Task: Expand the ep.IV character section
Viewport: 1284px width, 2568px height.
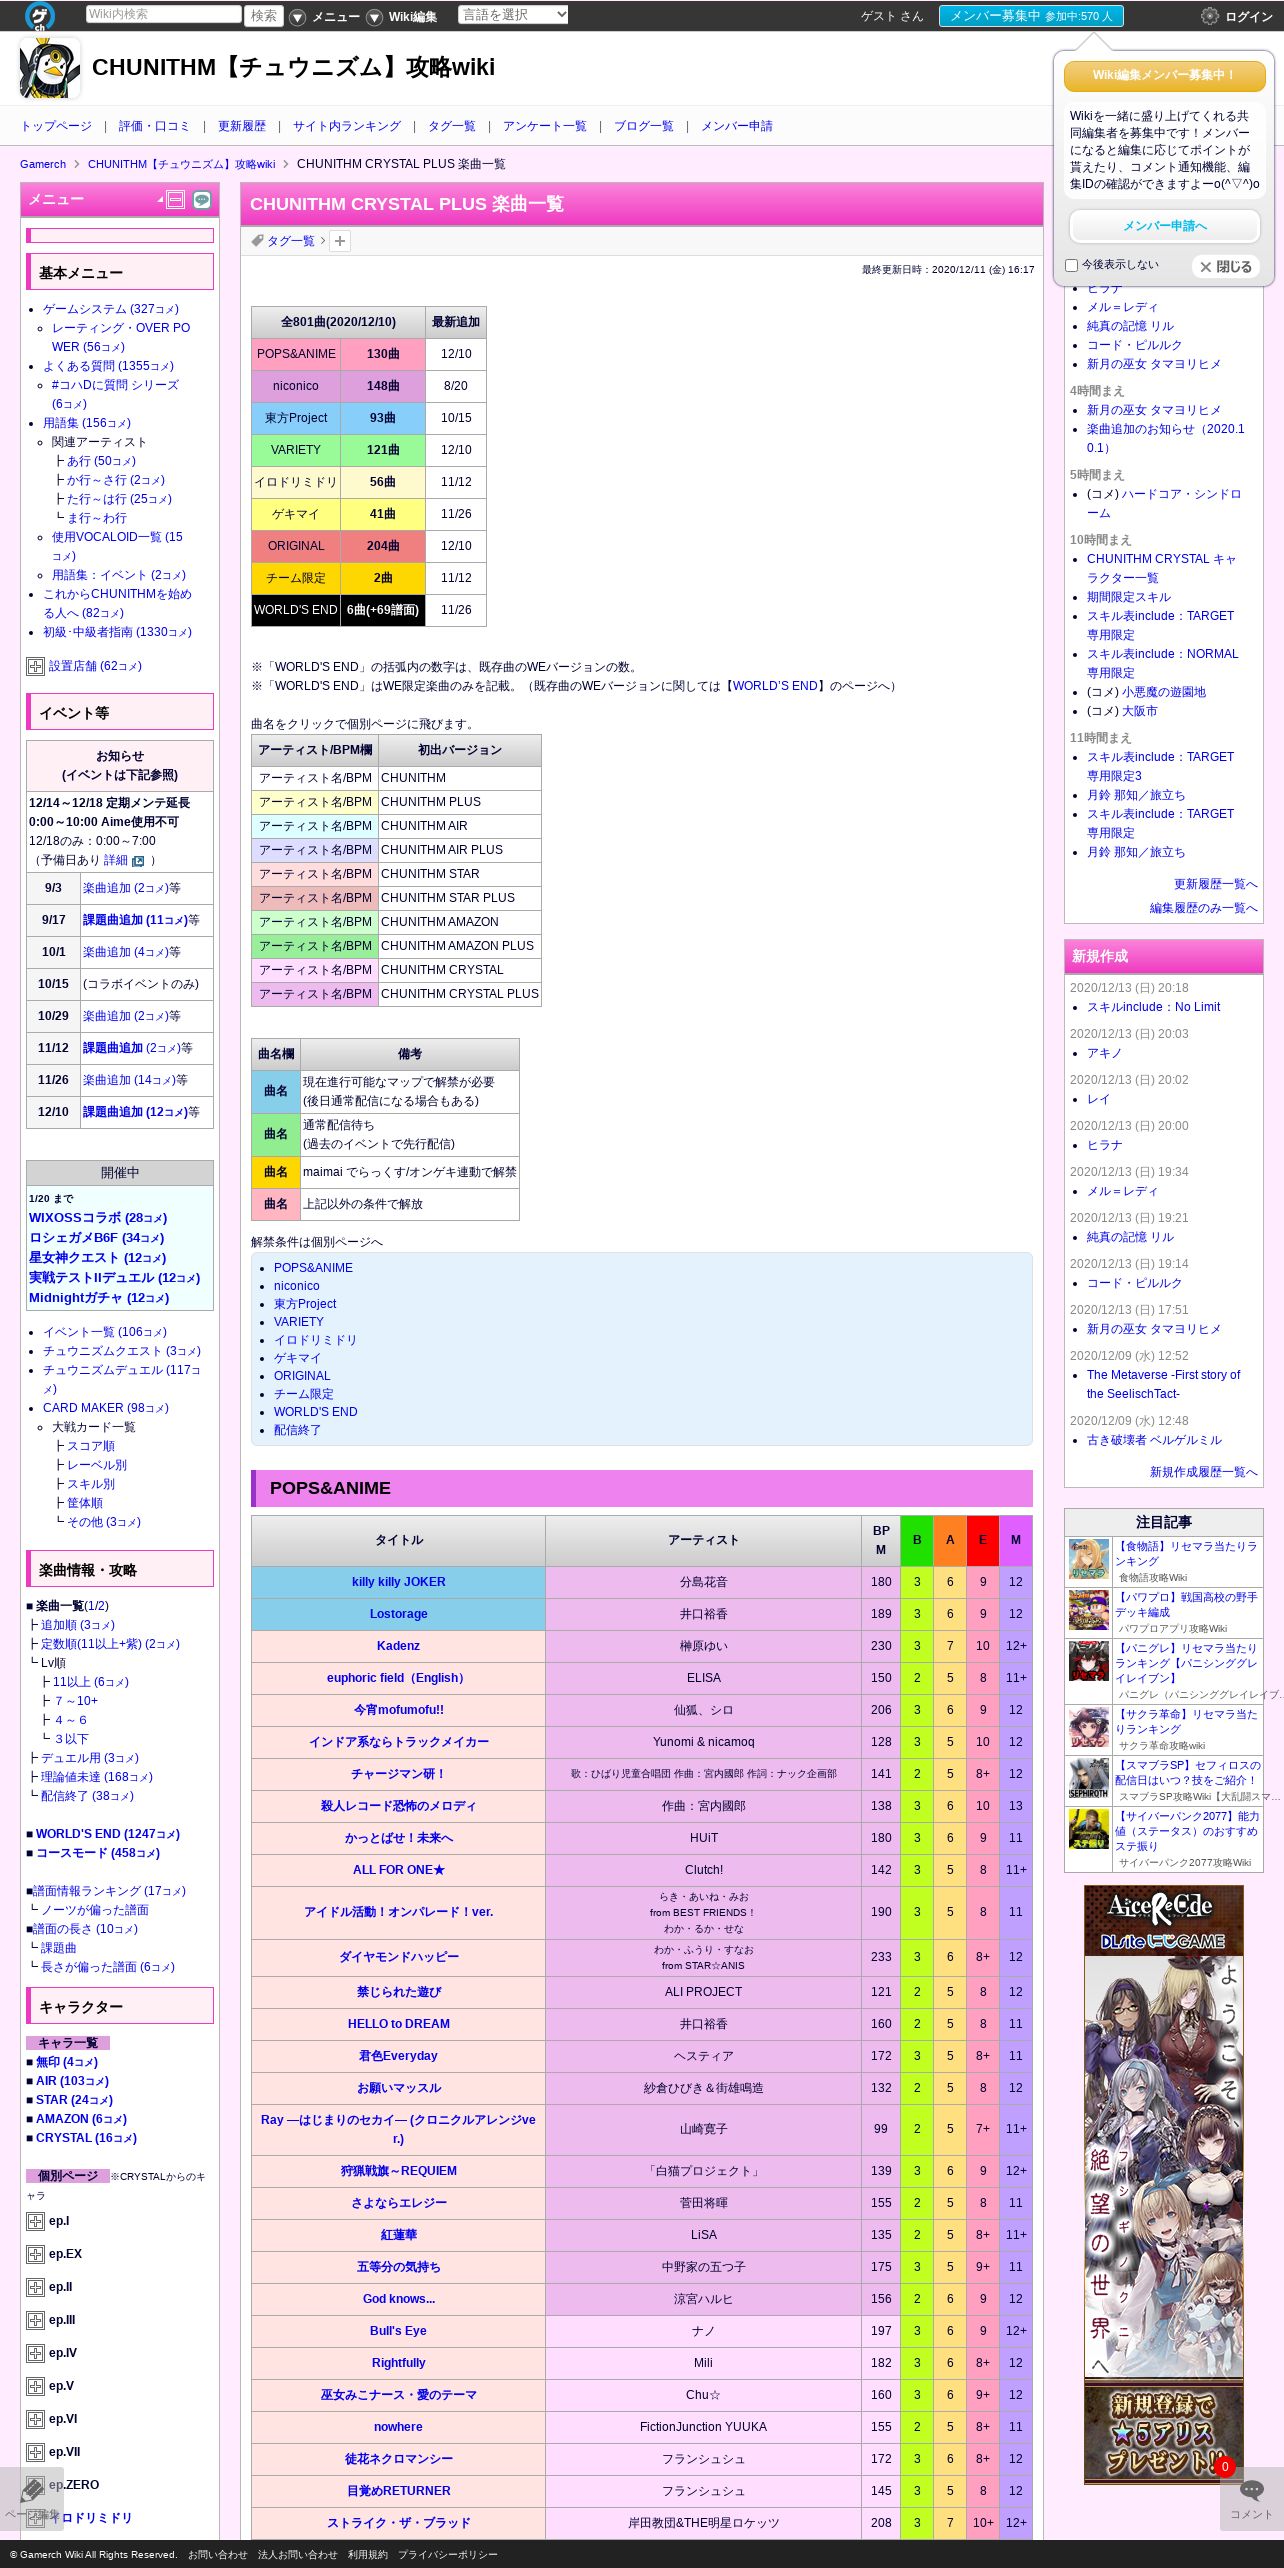Action: 35,2353
